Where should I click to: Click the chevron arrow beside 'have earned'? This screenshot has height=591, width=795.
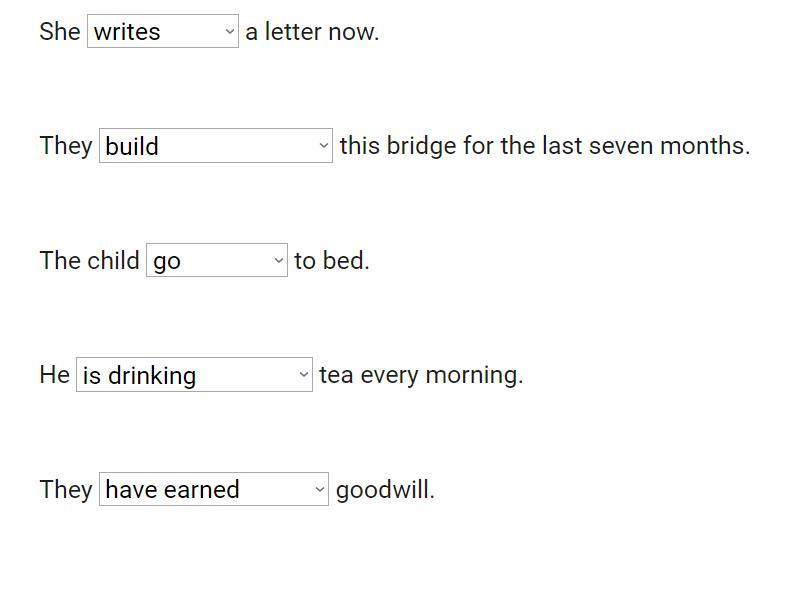(320, 490)
